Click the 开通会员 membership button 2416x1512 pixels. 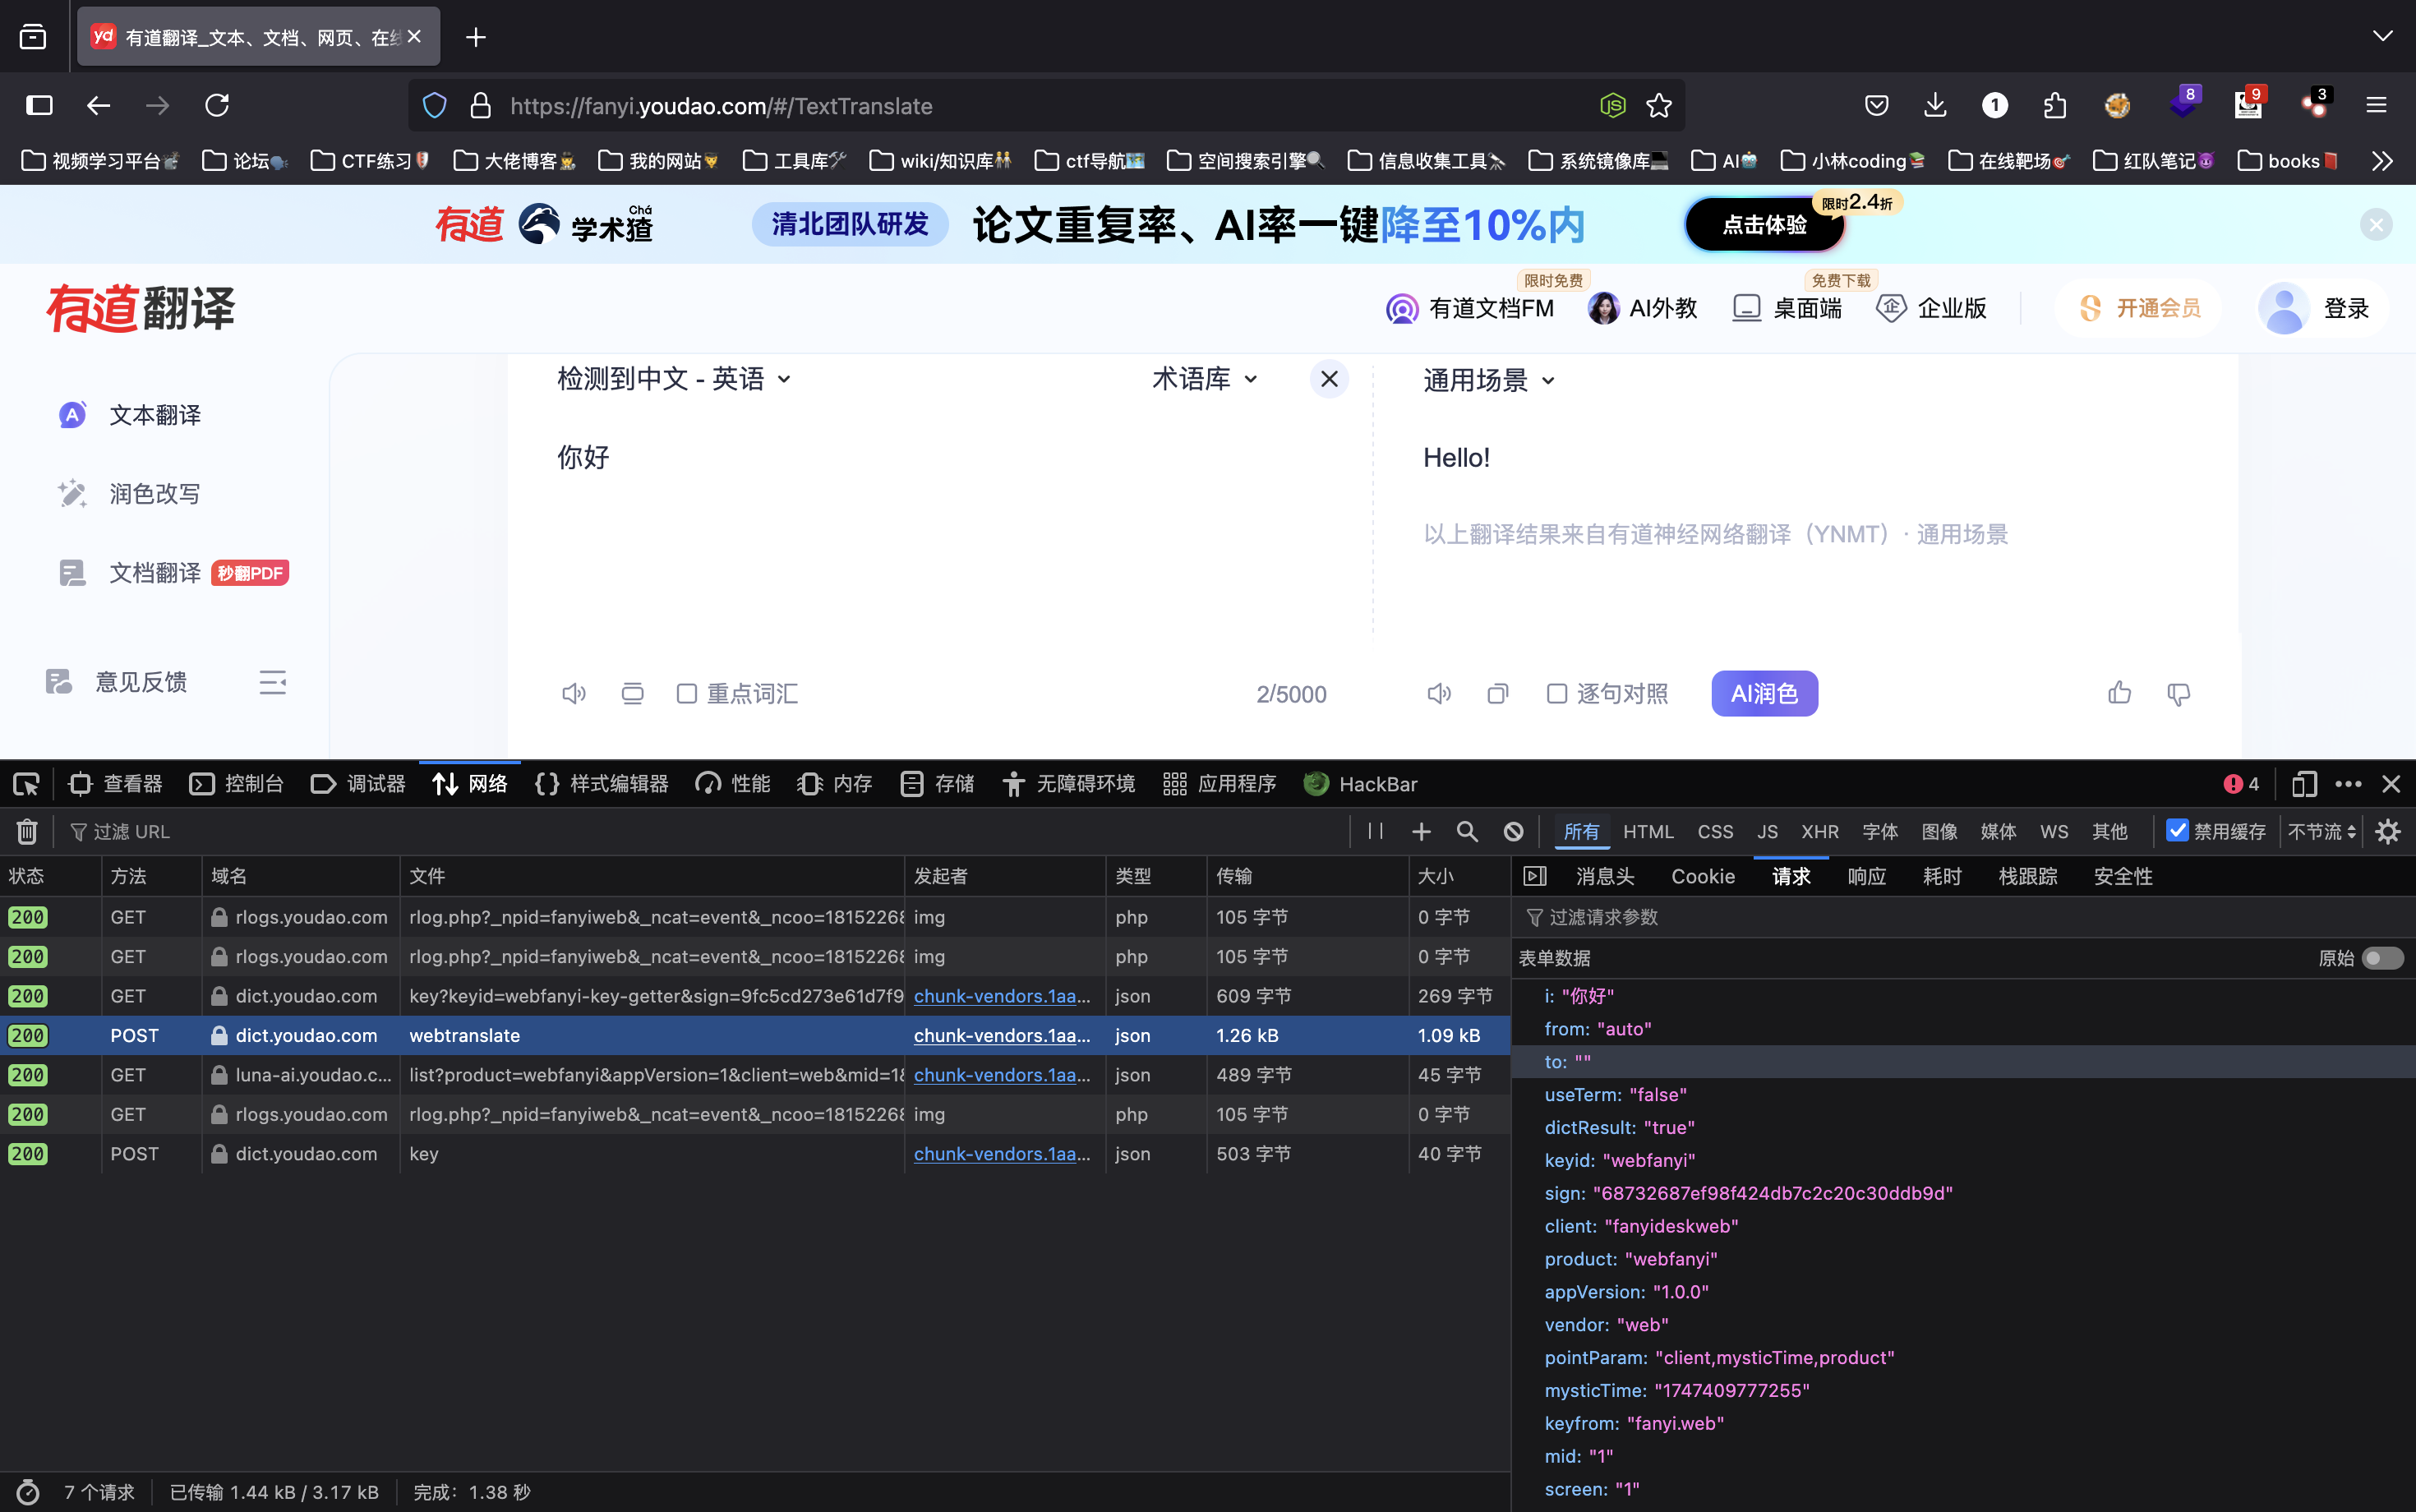point(2139,308)
